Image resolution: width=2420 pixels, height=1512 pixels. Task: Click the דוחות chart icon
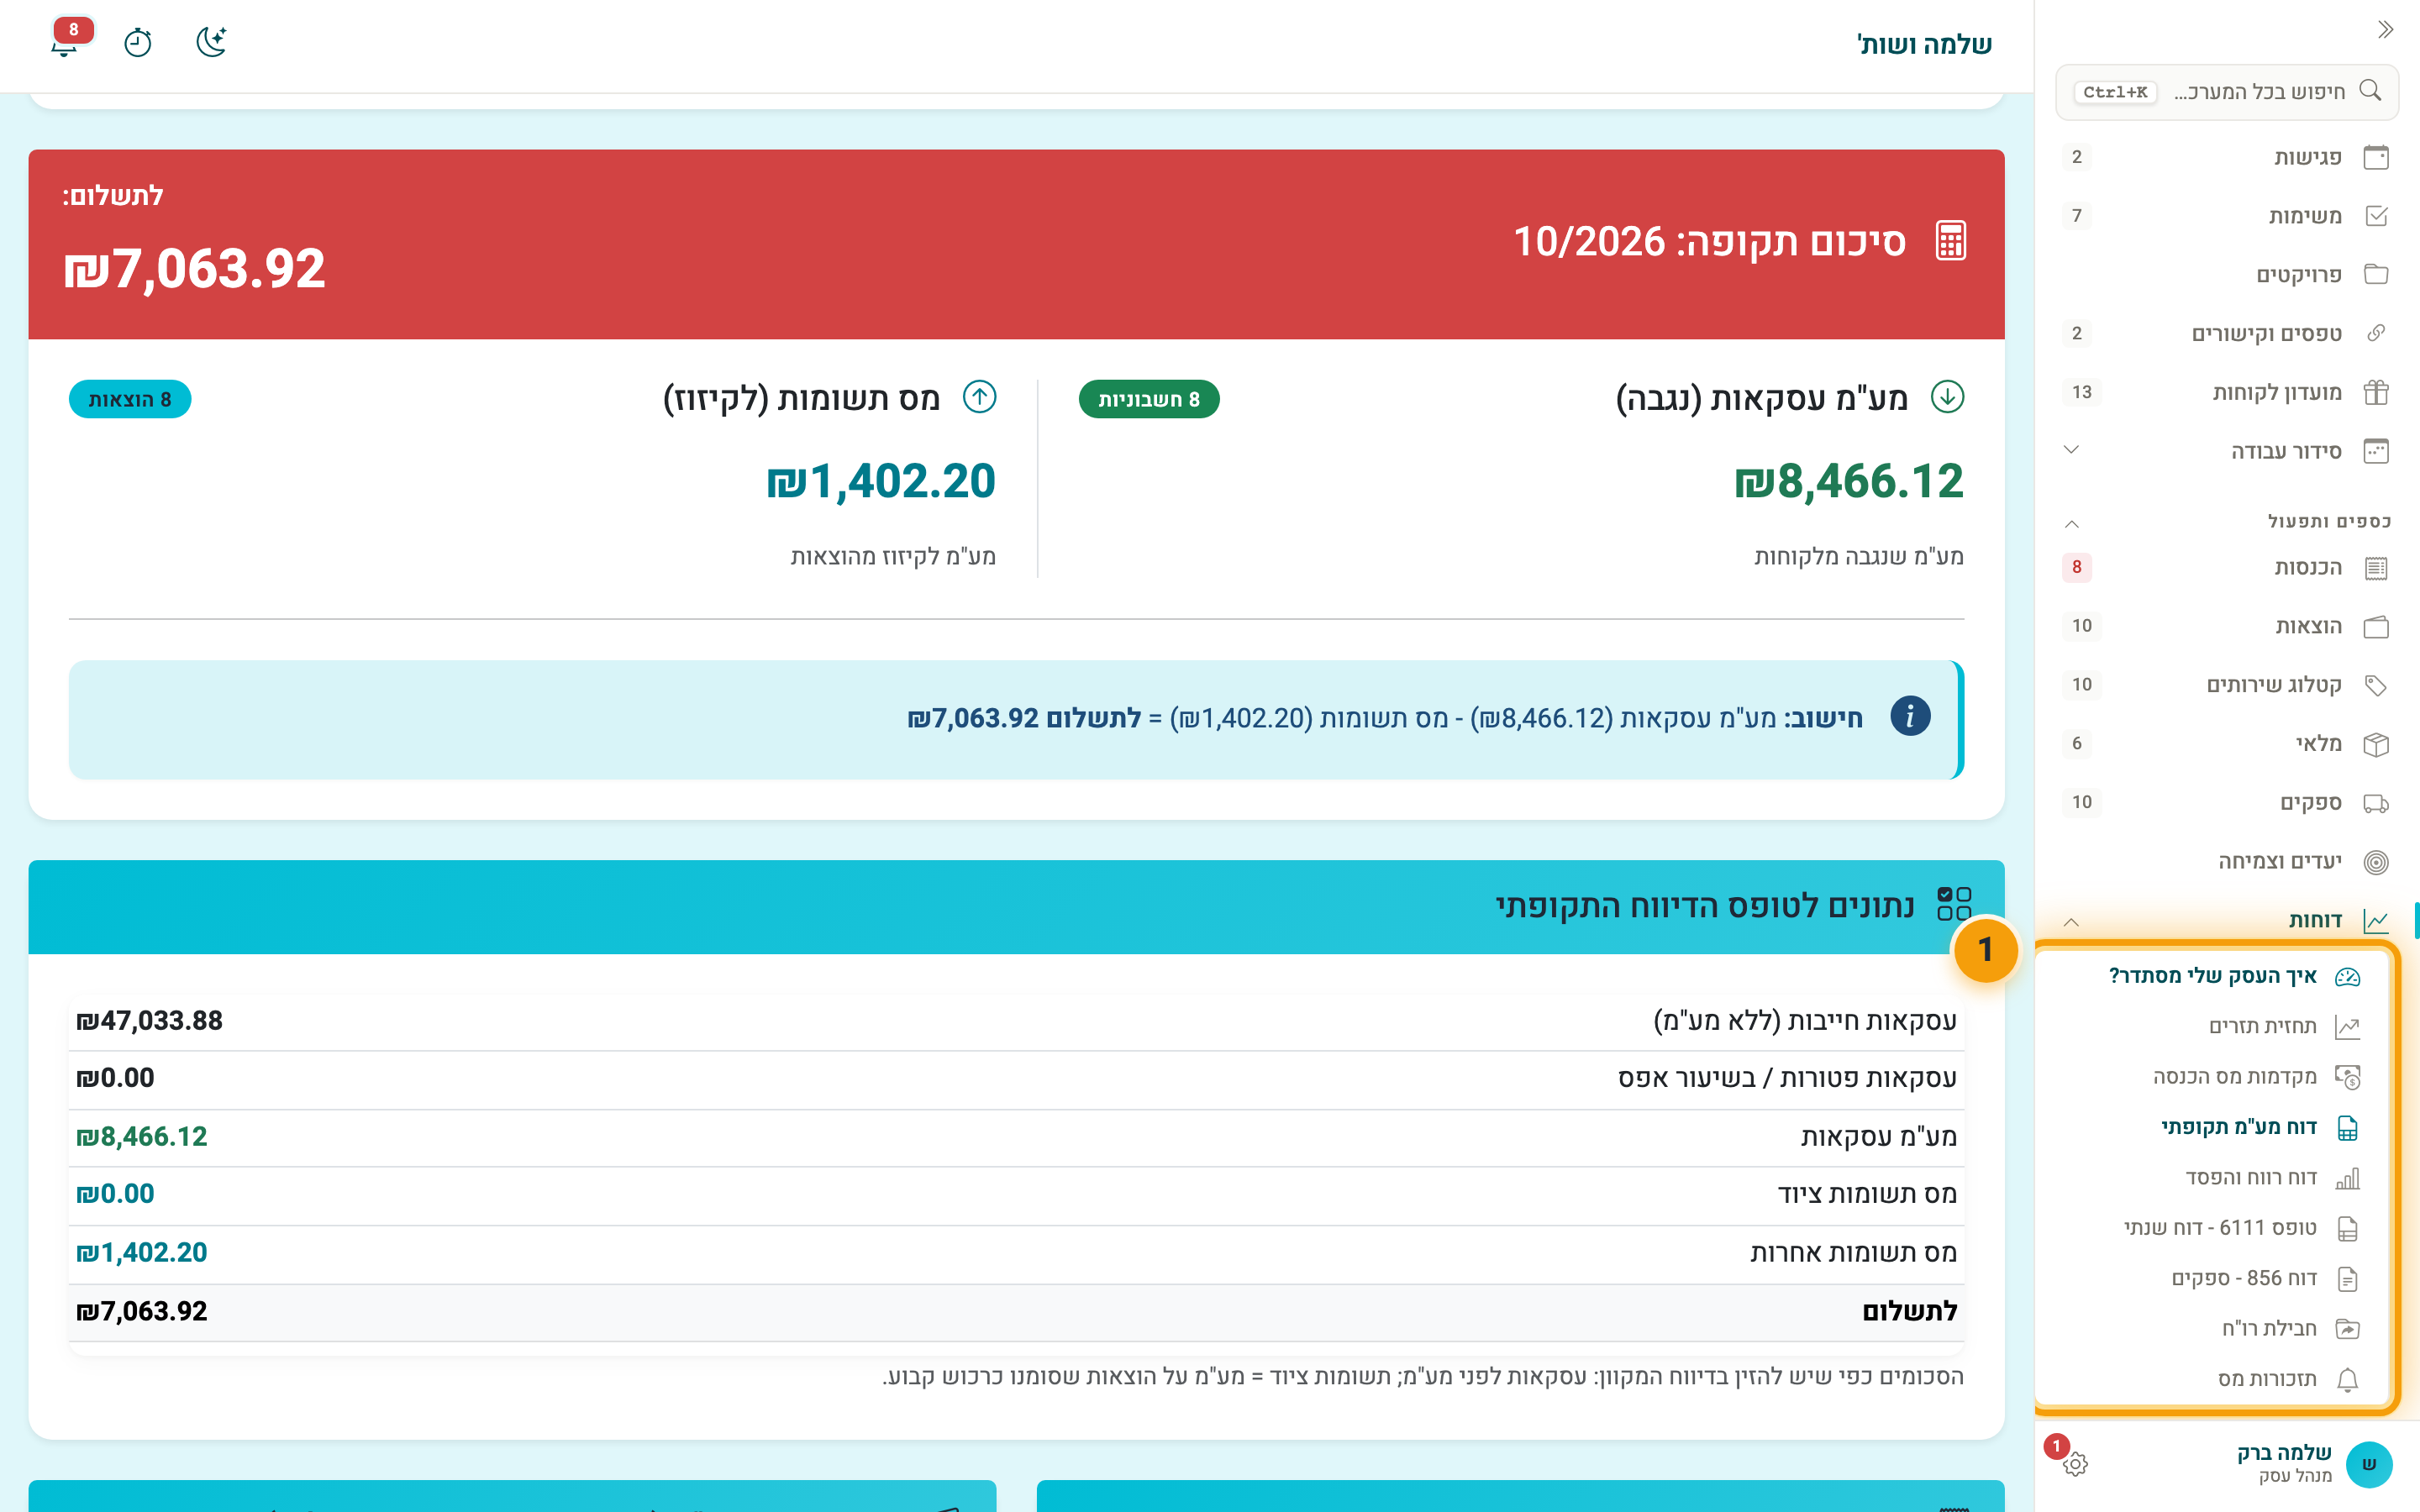(2376, 920)
